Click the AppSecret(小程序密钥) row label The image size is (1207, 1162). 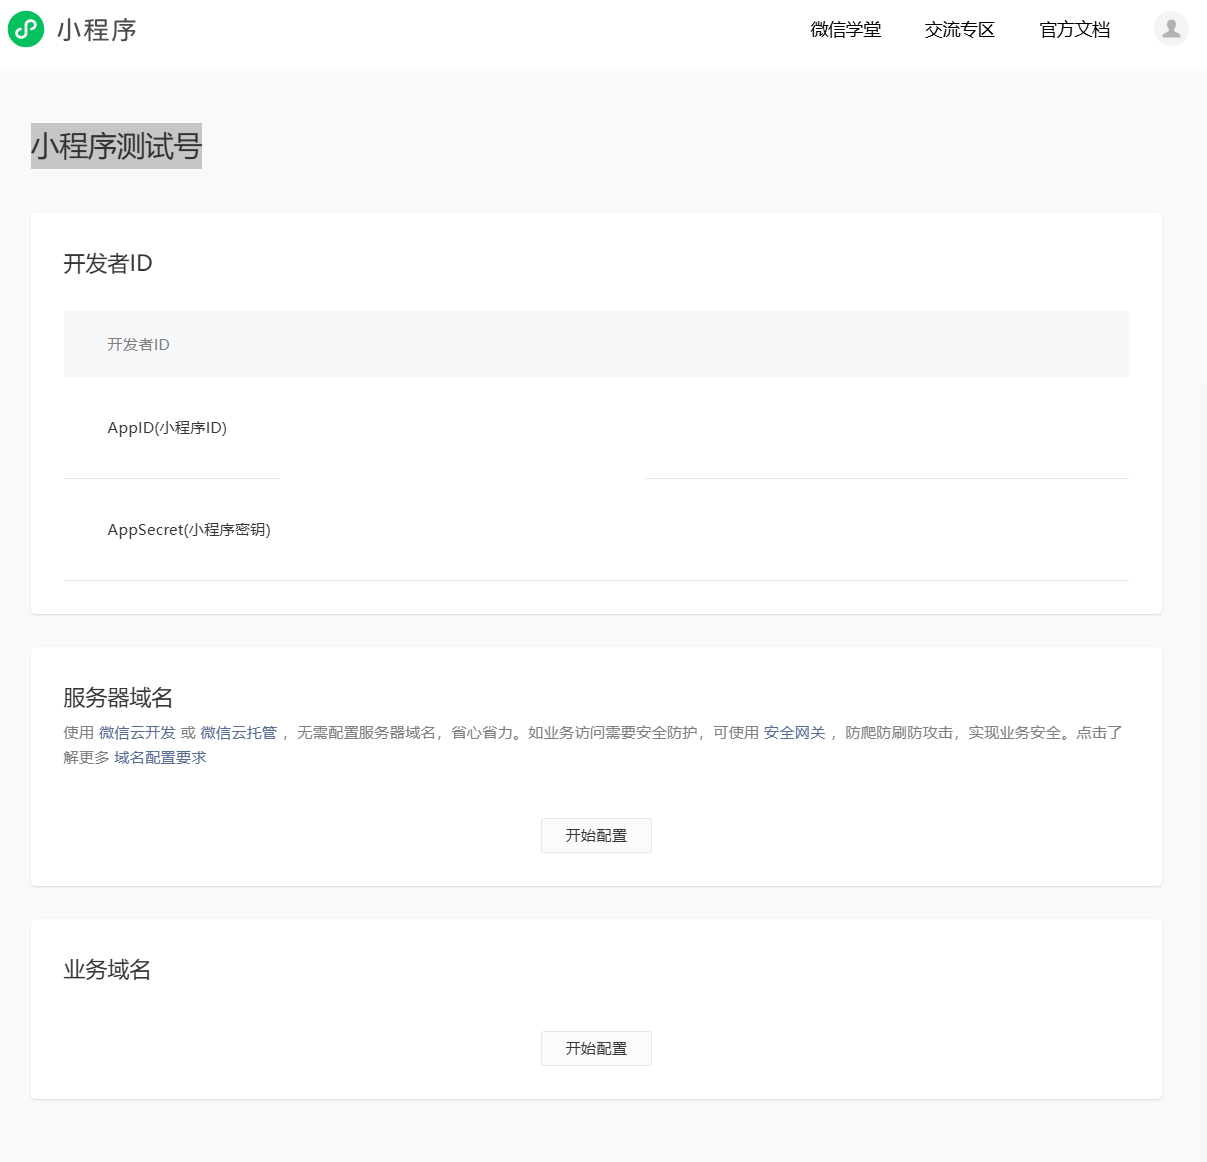click(189, 530)
